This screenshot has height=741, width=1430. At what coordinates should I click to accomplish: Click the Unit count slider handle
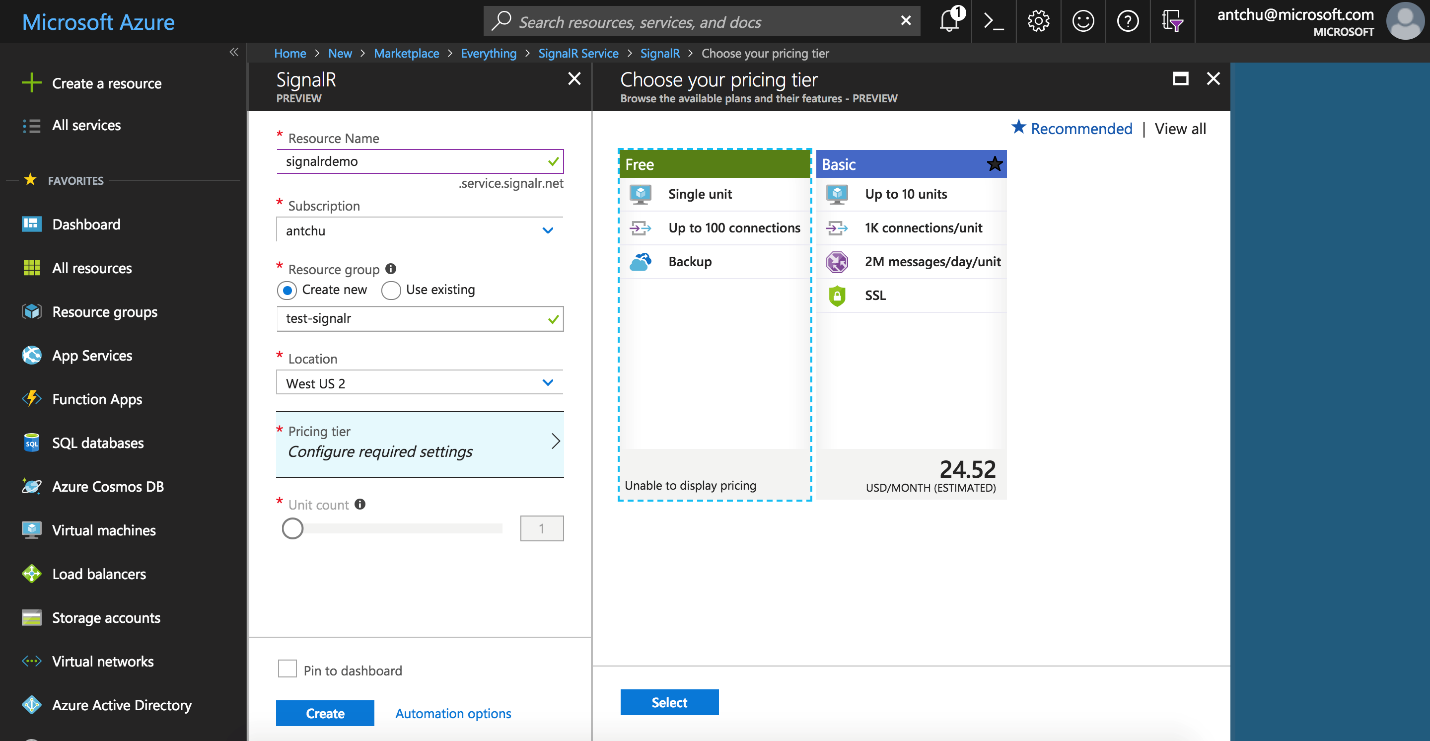click(x=292, y=528)
